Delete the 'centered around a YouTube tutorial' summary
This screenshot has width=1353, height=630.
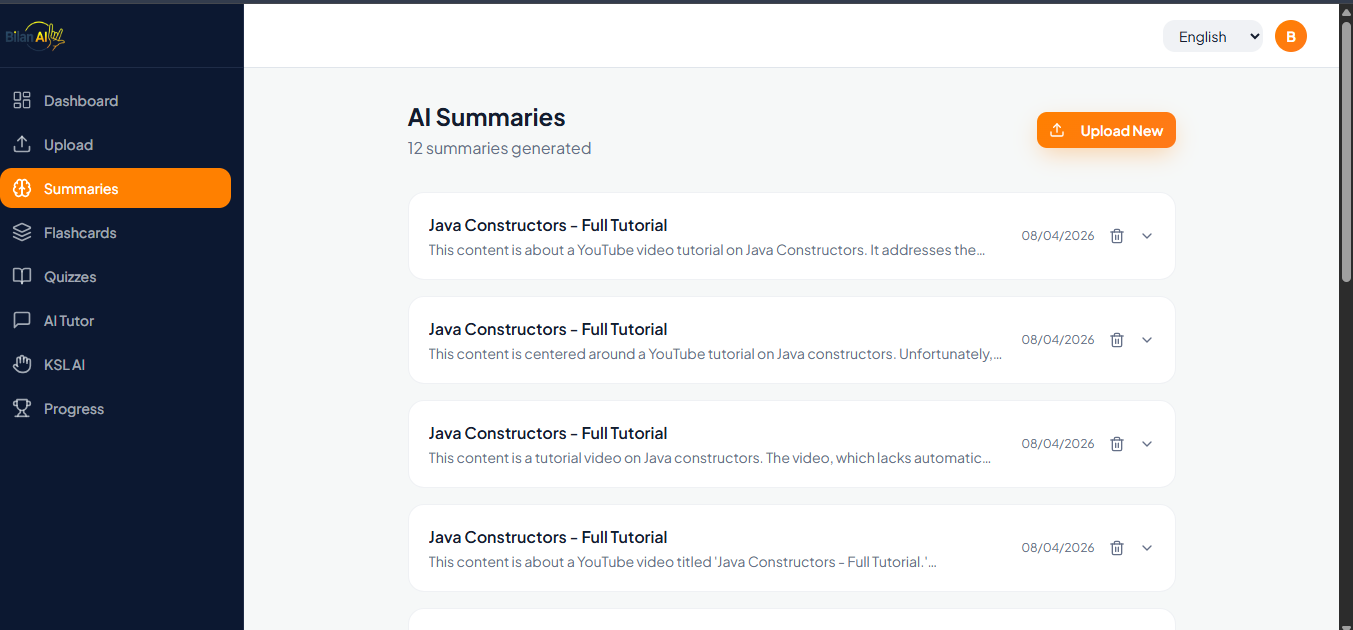[1117, 340]
